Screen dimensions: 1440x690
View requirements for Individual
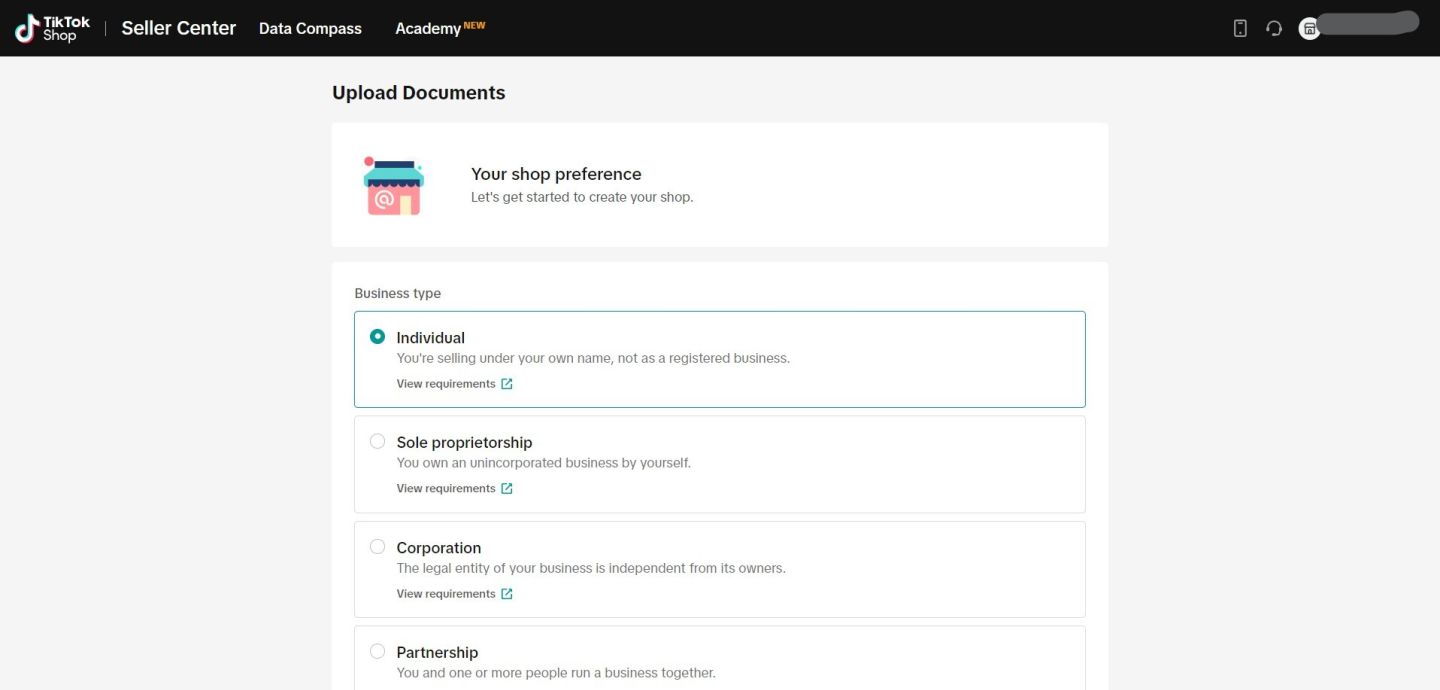pos(446,384)
